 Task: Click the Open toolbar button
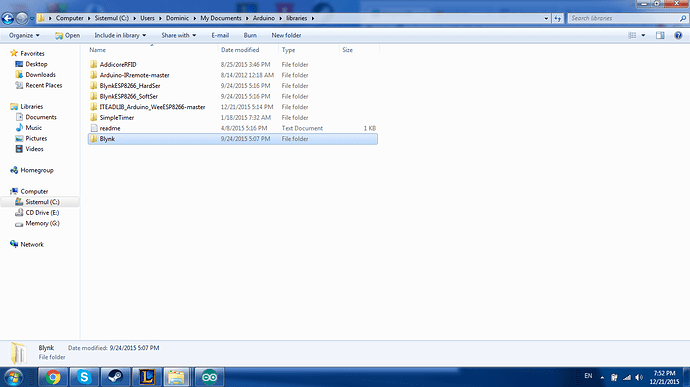(67, 35)
